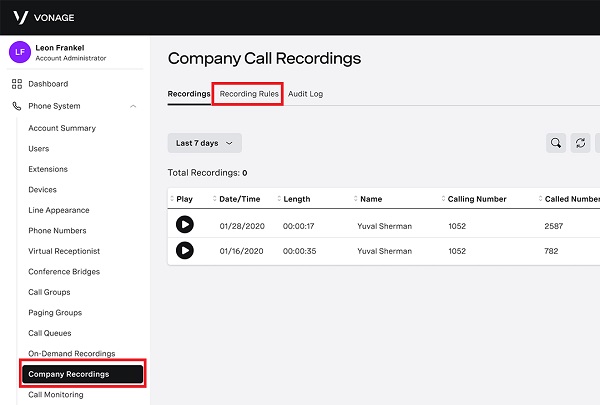Collapse the Phone System menu chevron
The image size is (600, 405).
pyautogui.click(x=133, y=106)
